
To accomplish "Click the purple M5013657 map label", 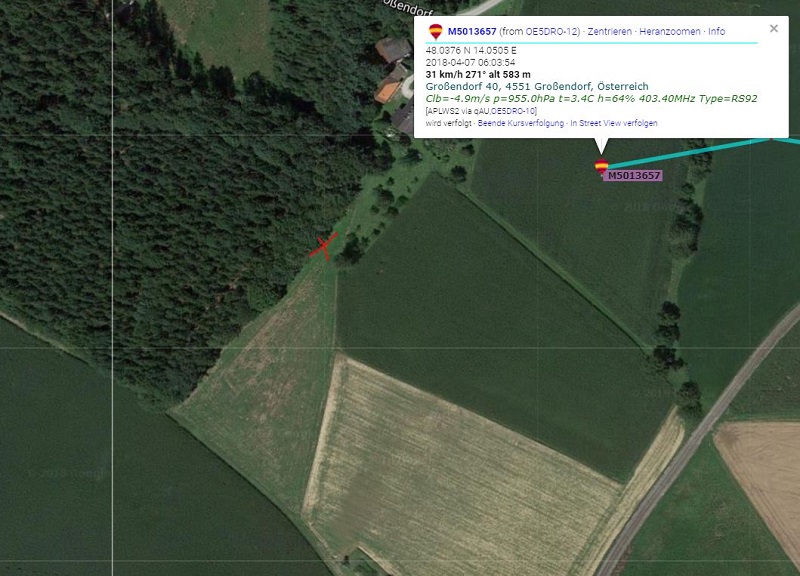I will point(633,176).
